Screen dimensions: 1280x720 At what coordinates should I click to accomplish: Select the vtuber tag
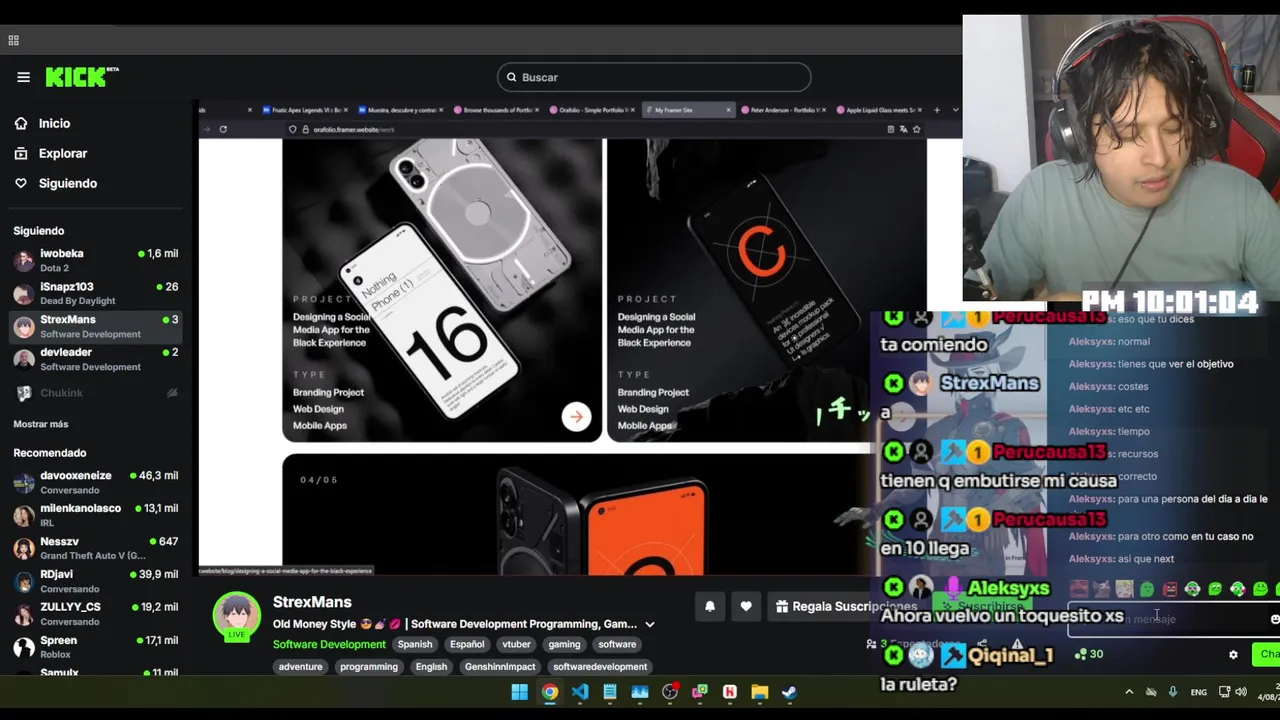(x=516, y=644)
